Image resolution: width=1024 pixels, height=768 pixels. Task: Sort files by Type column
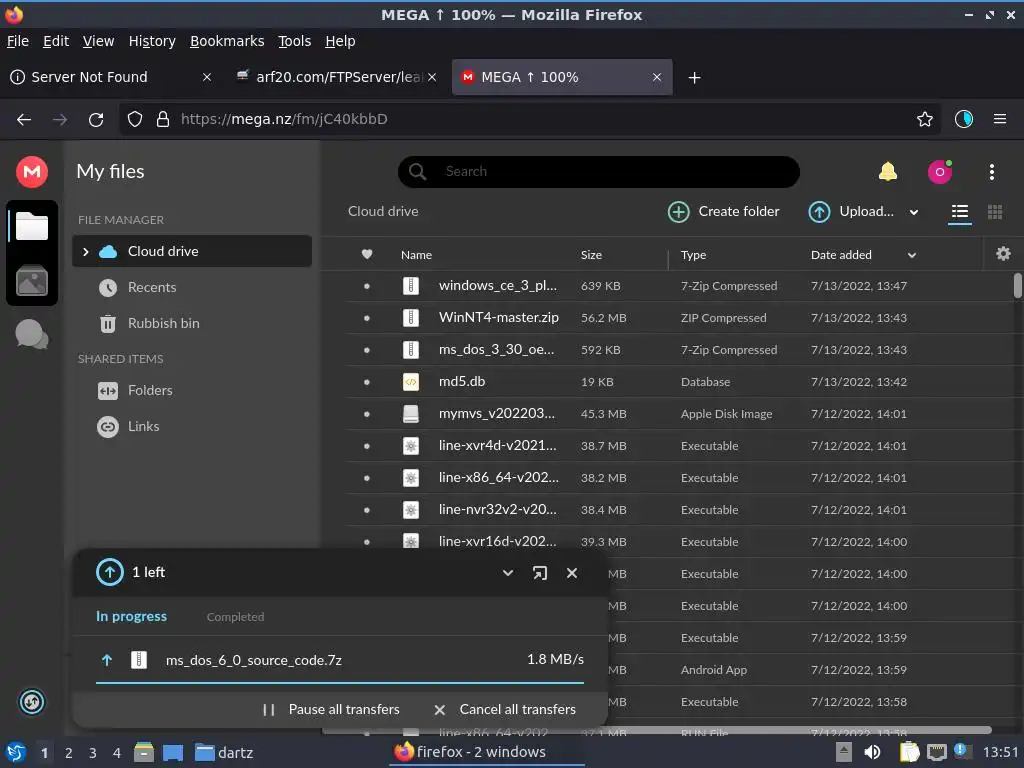coord(693,255)
